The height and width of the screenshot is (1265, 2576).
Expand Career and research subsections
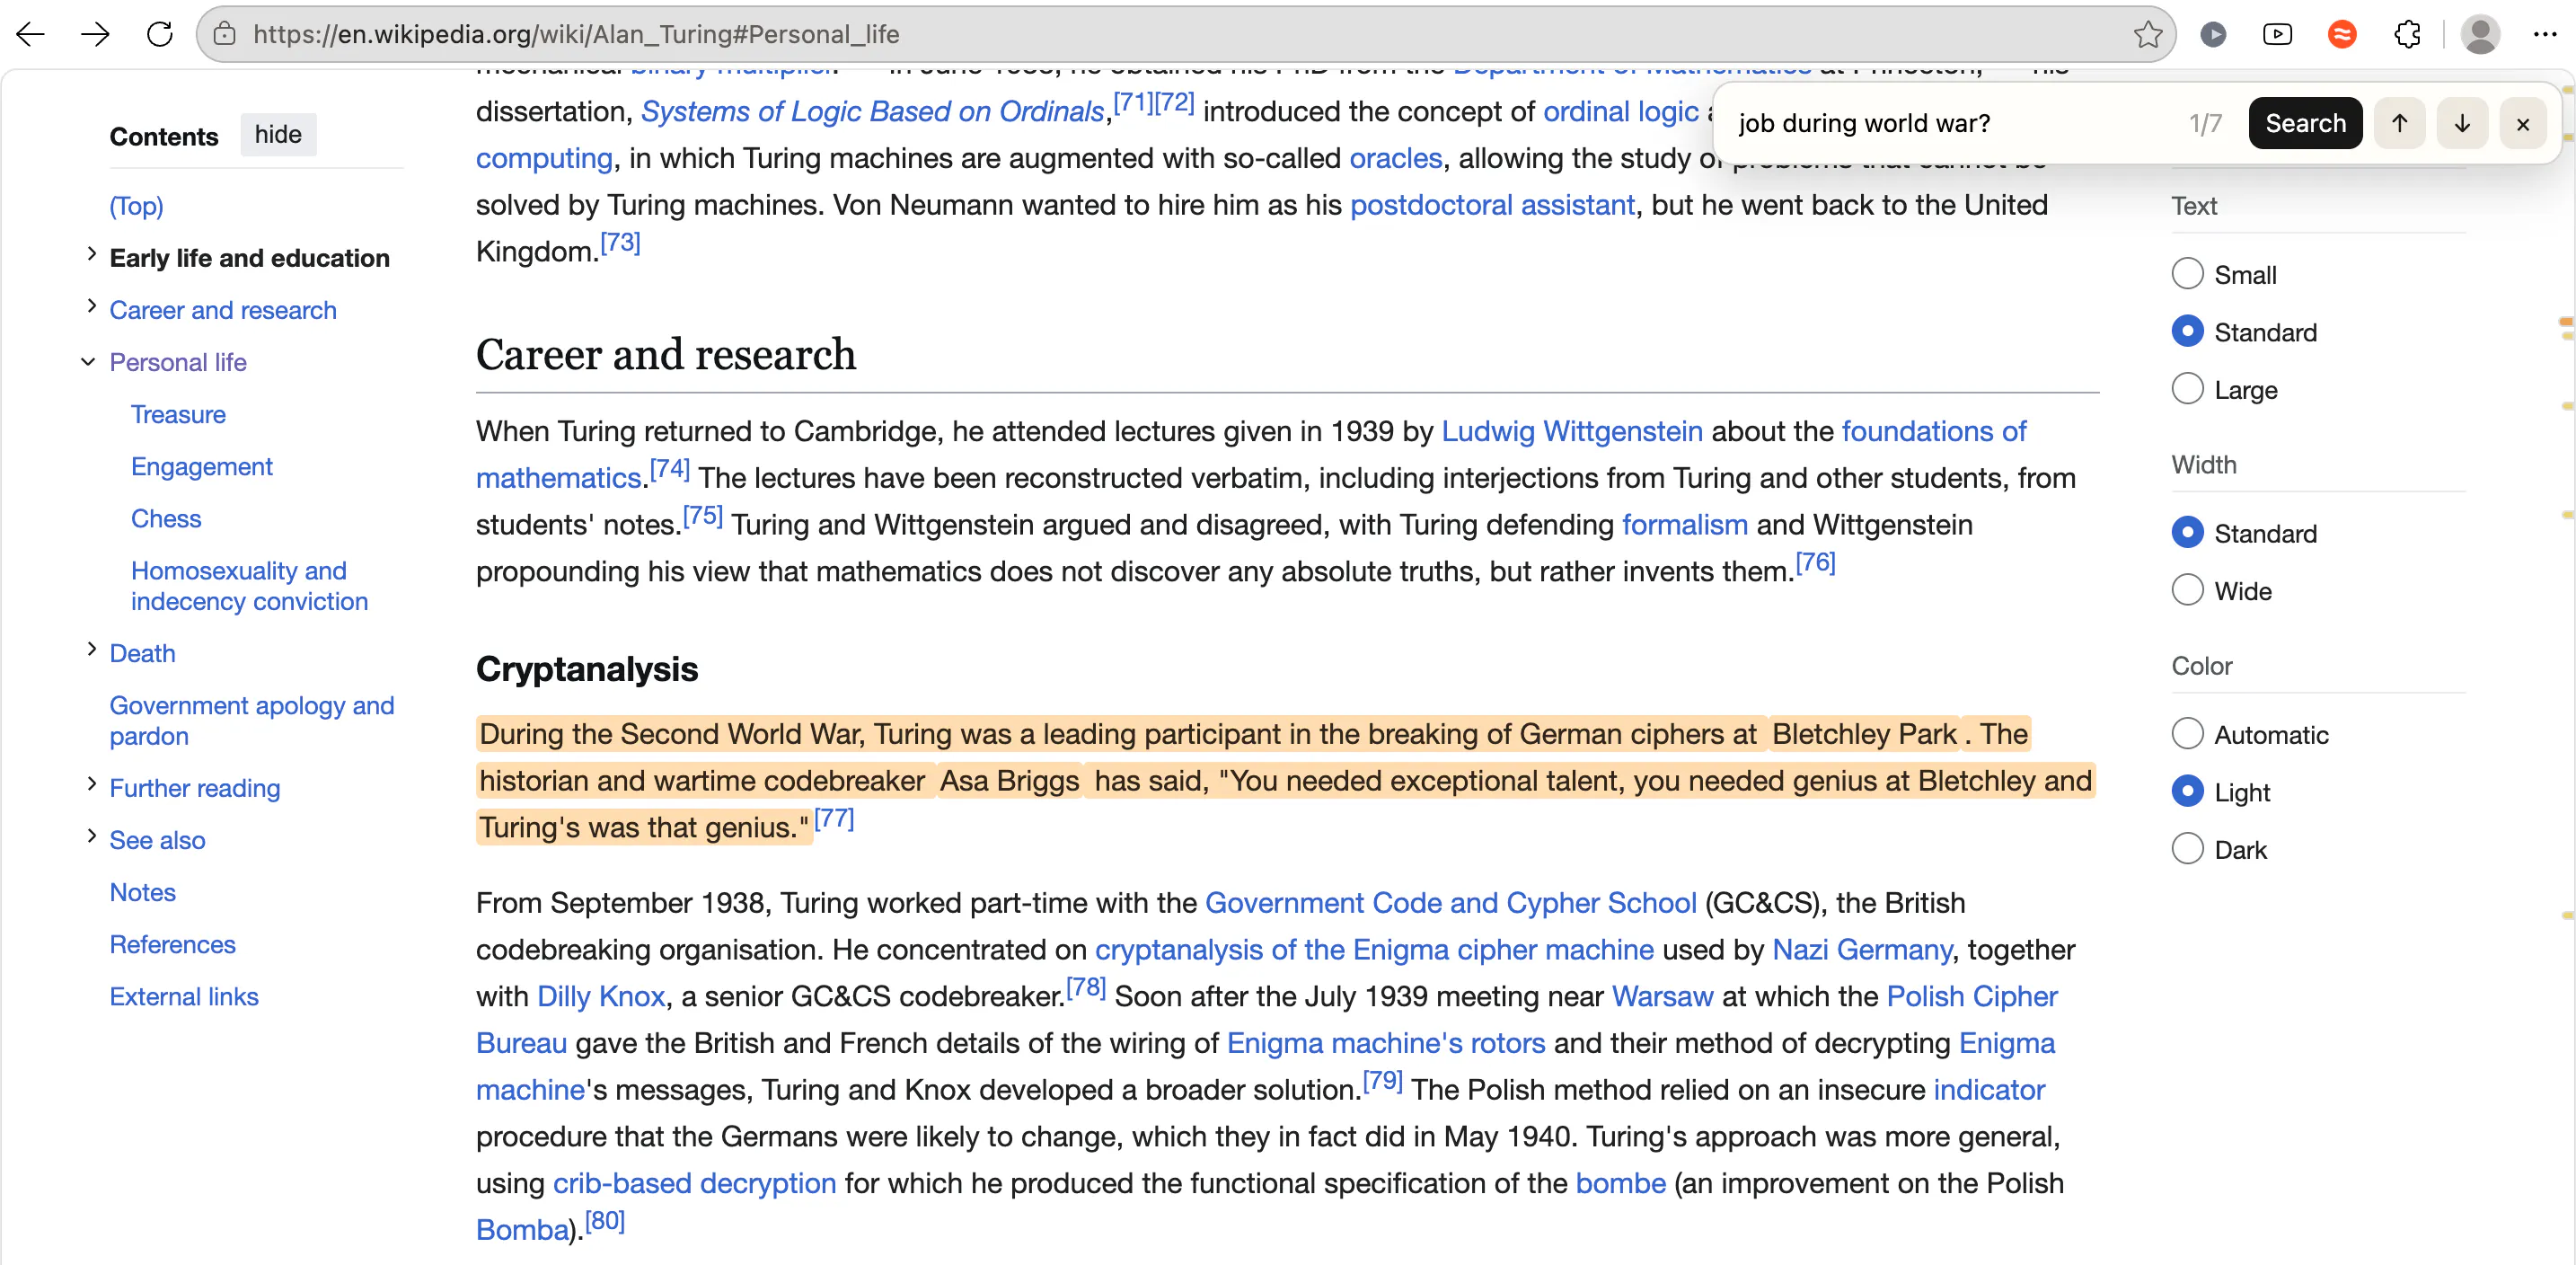tap(91, 307)
